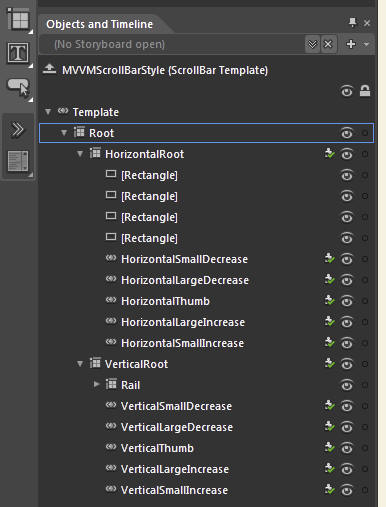Click HorizontalSmallIncrease's template part icon

329,342
